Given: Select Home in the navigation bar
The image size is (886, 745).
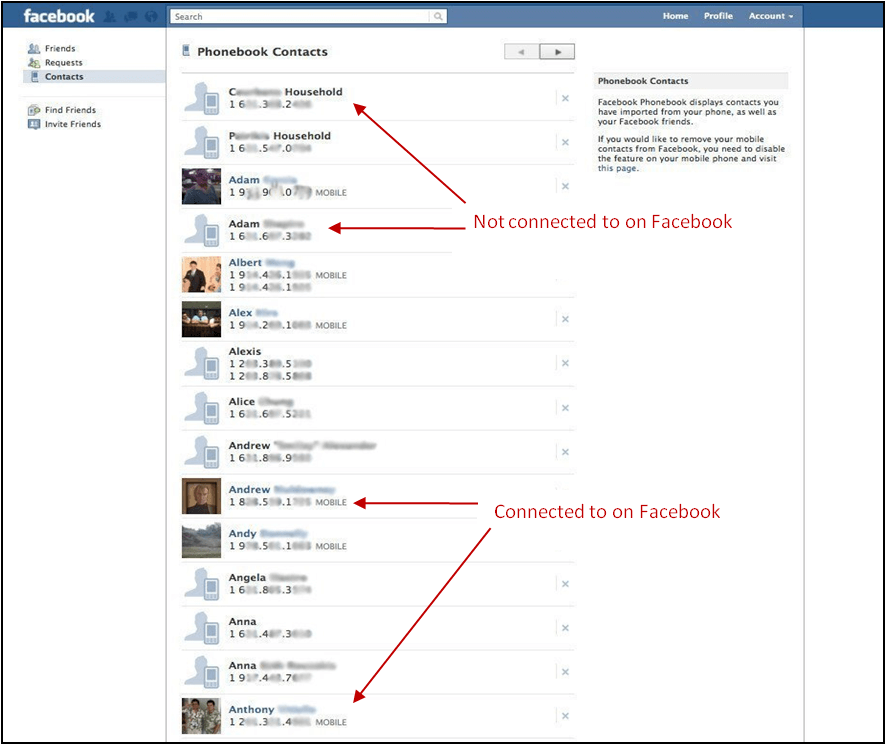Looking at the screenshot, I should tap(675, 16).
